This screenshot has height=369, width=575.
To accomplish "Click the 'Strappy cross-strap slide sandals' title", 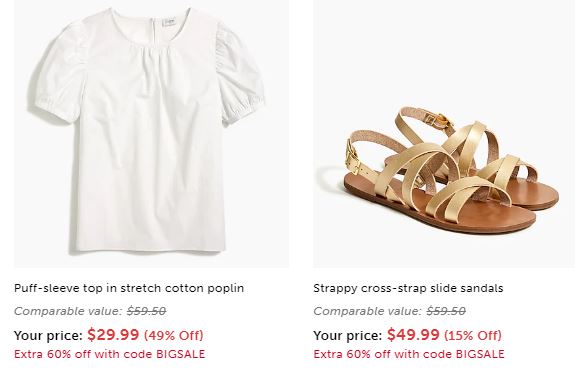I will point(408,288).
